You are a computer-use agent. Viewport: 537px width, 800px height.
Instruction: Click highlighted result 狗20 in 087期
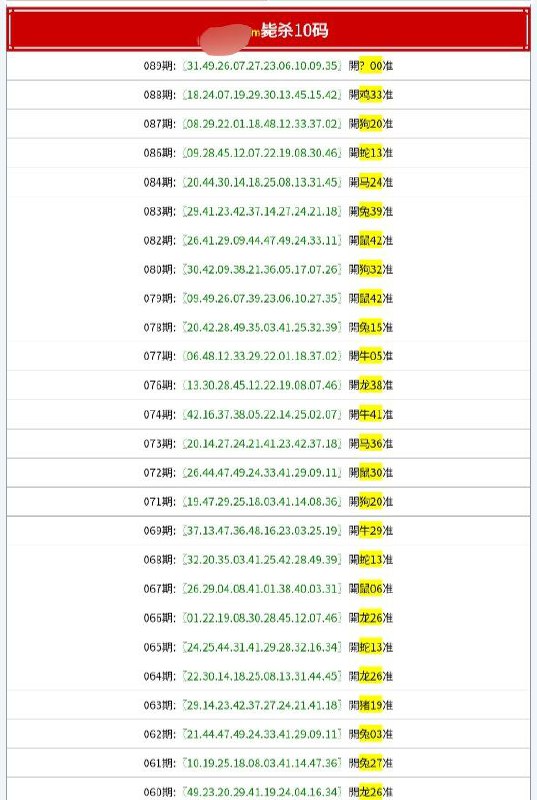click(371, 124)
